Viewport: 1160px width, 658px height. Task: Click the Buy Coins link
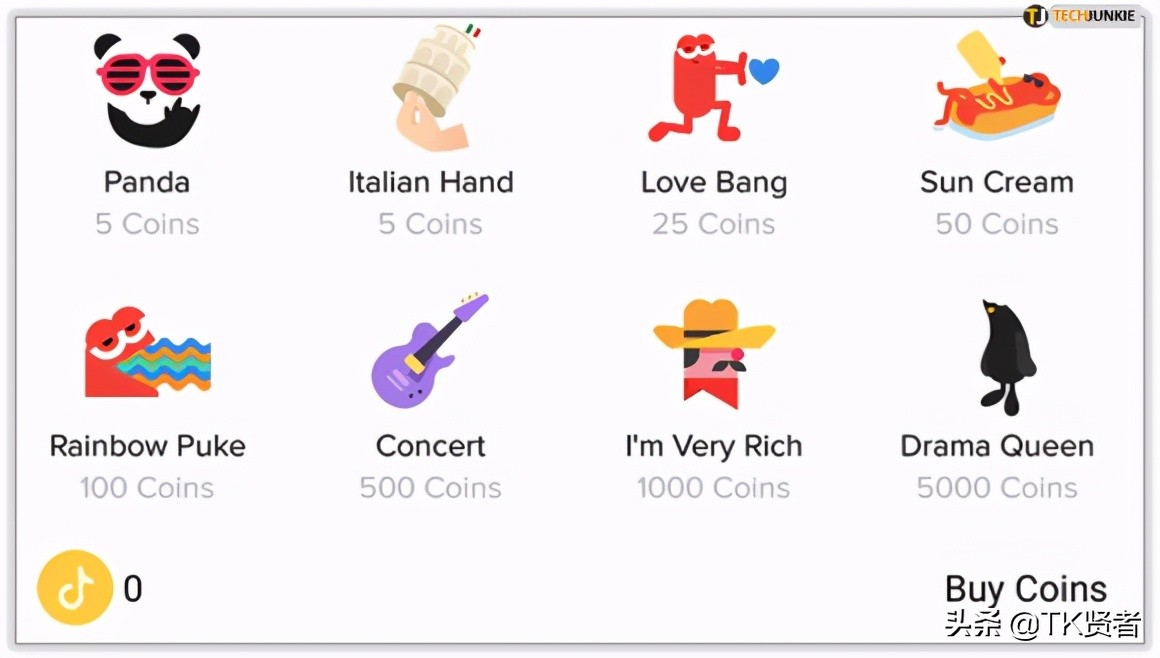click(1025, 589)
